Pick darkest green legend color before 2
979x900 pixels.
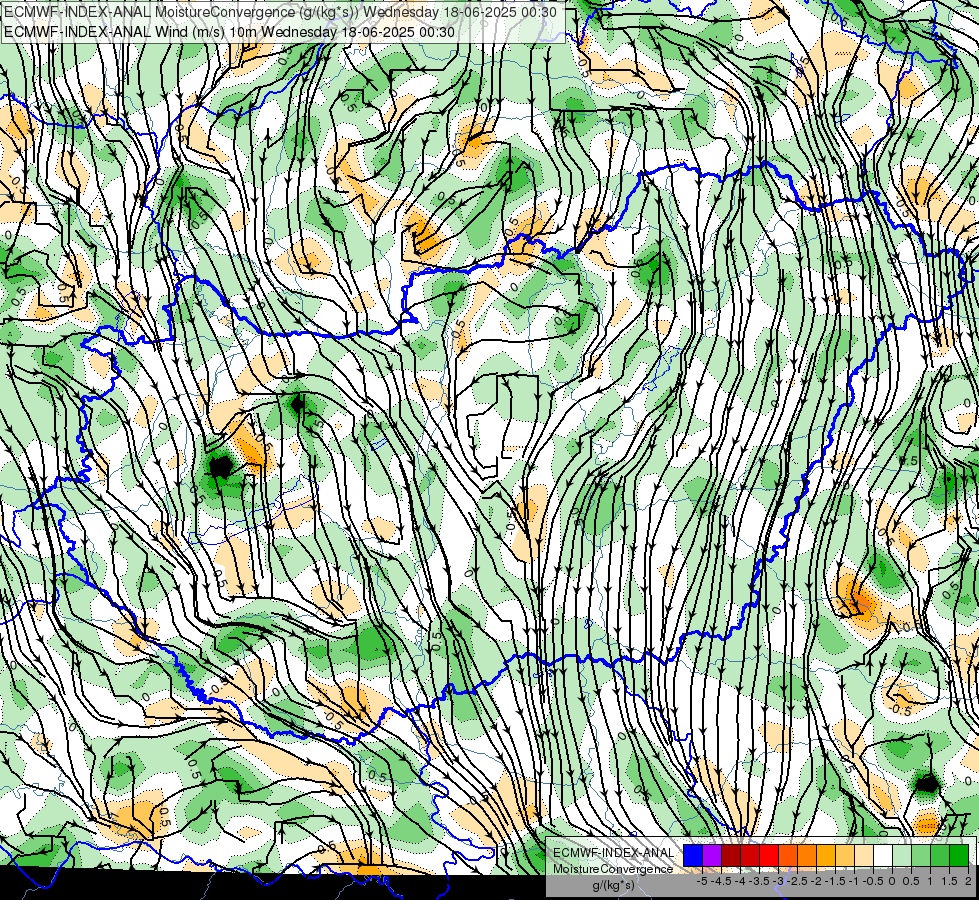point(959,855)
